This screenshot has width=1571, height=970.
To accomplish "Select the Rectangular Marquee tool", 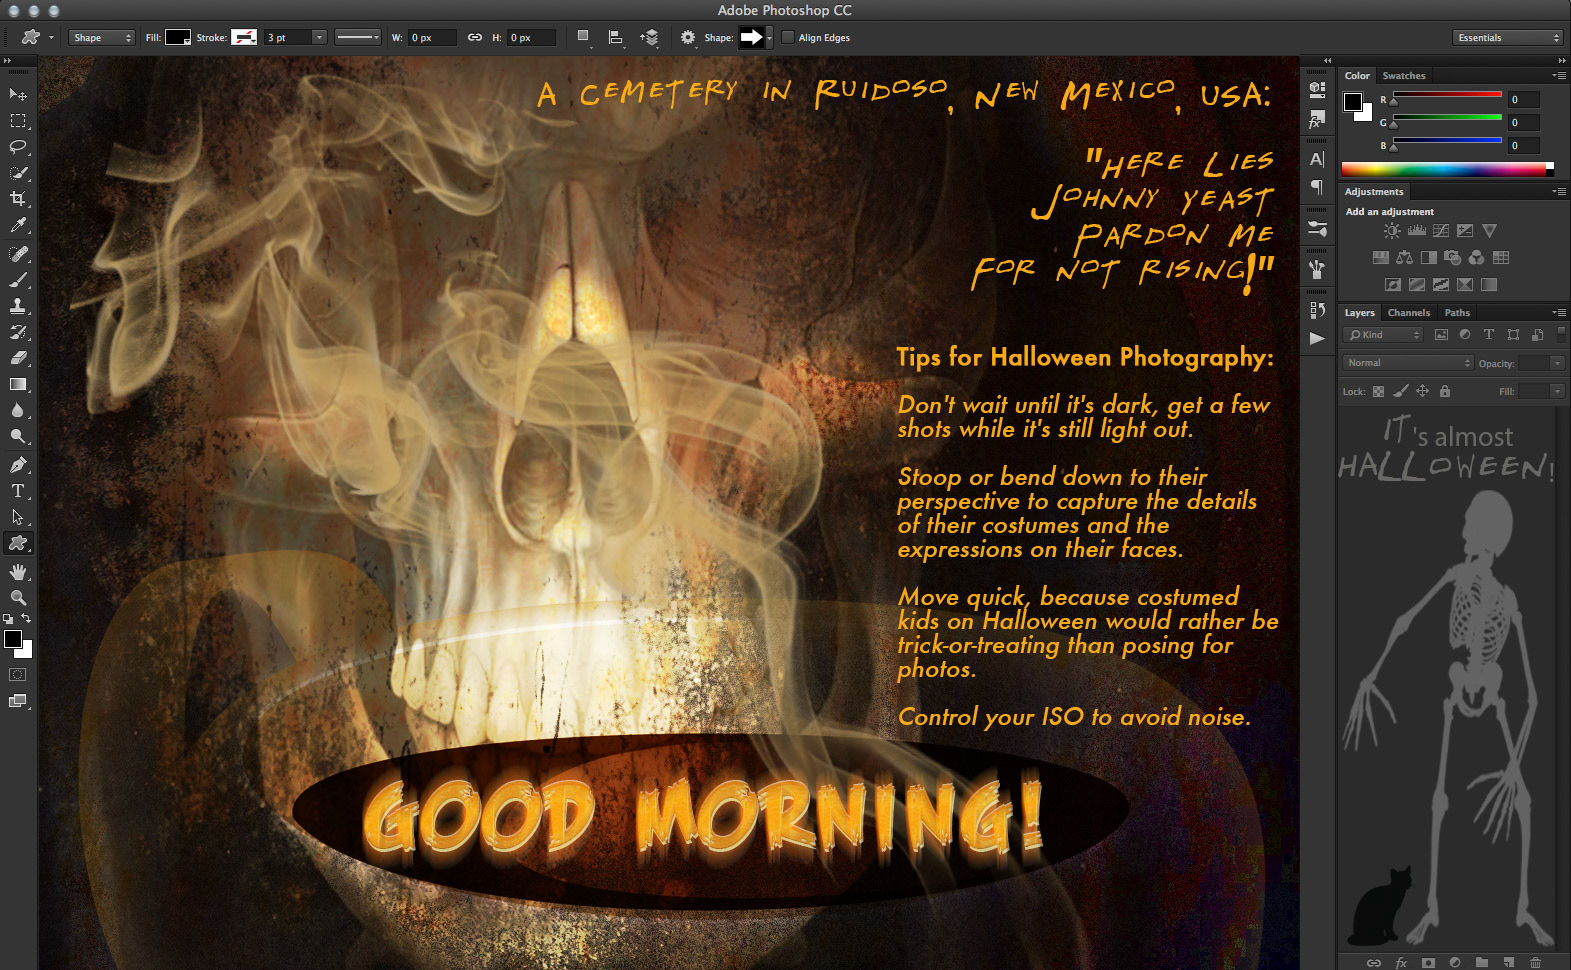I will (18, 121).
